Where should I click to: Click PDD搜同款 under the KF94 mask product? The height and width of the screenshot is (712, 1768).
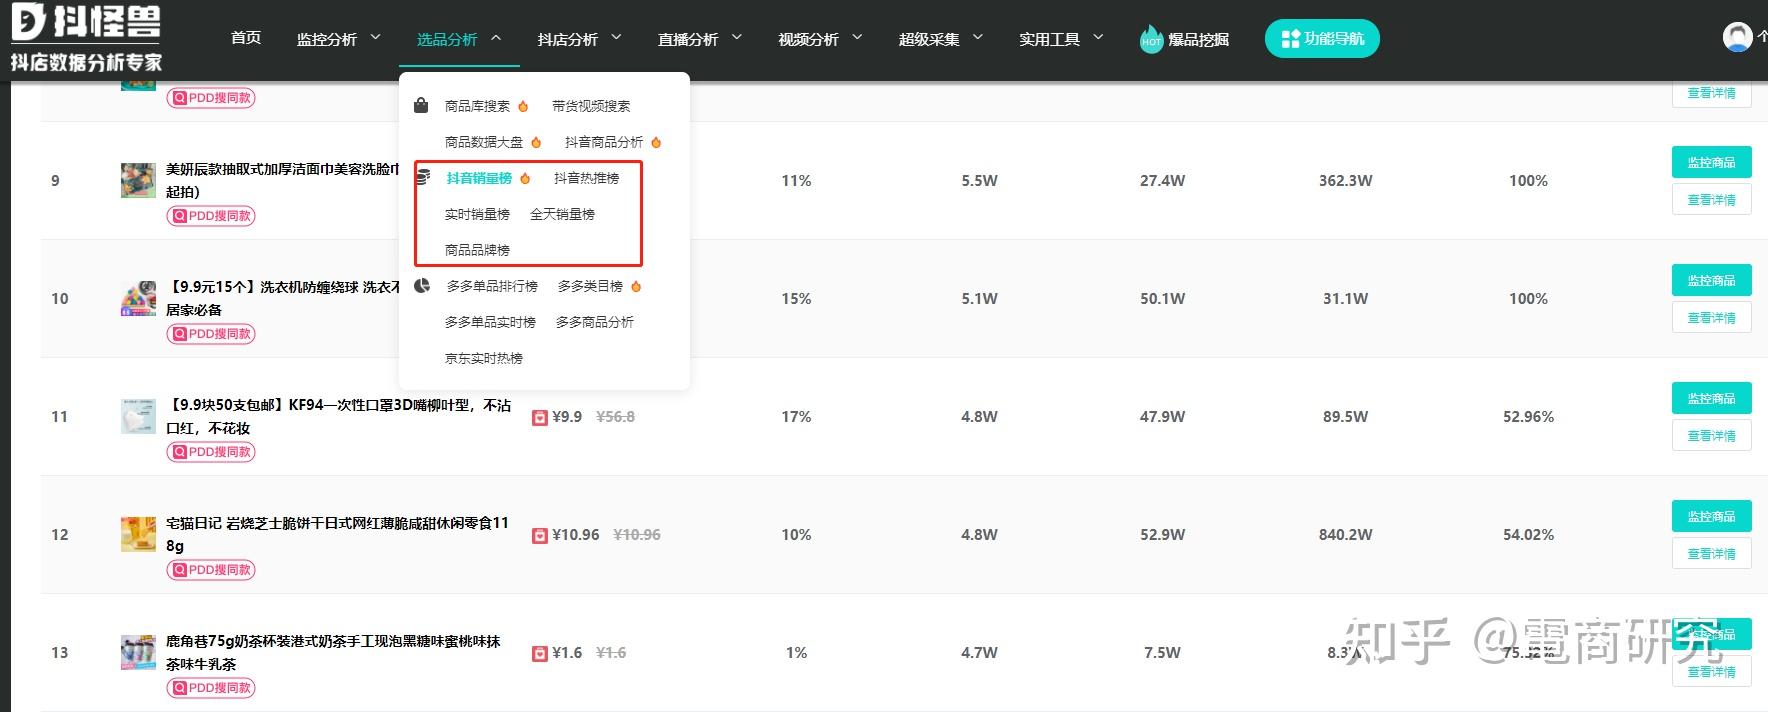pyautogui.click(x=211, y=452)
